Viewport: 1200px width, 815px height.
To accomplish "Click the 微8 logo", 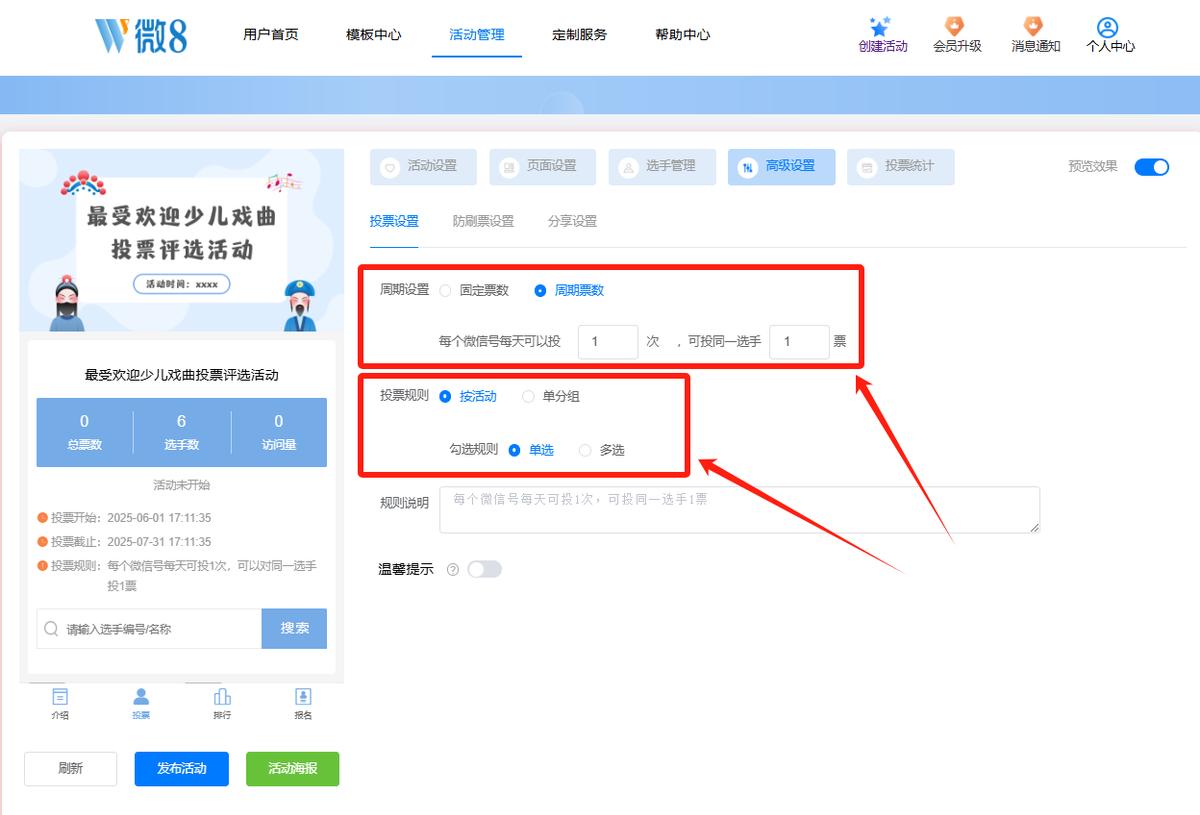I will [141, 35].
